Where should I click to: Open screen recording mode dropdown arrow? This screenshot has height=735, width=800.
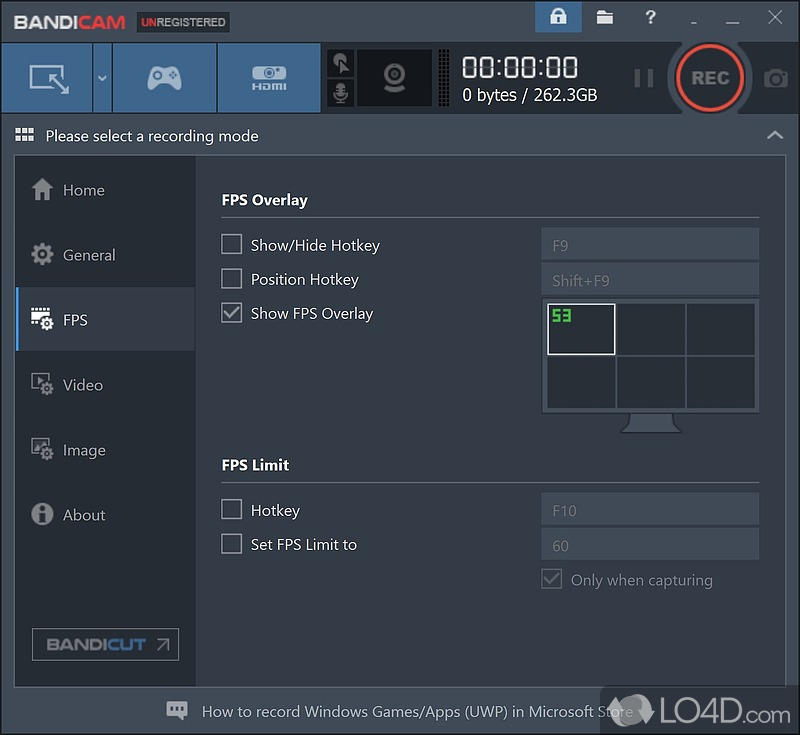102,78
